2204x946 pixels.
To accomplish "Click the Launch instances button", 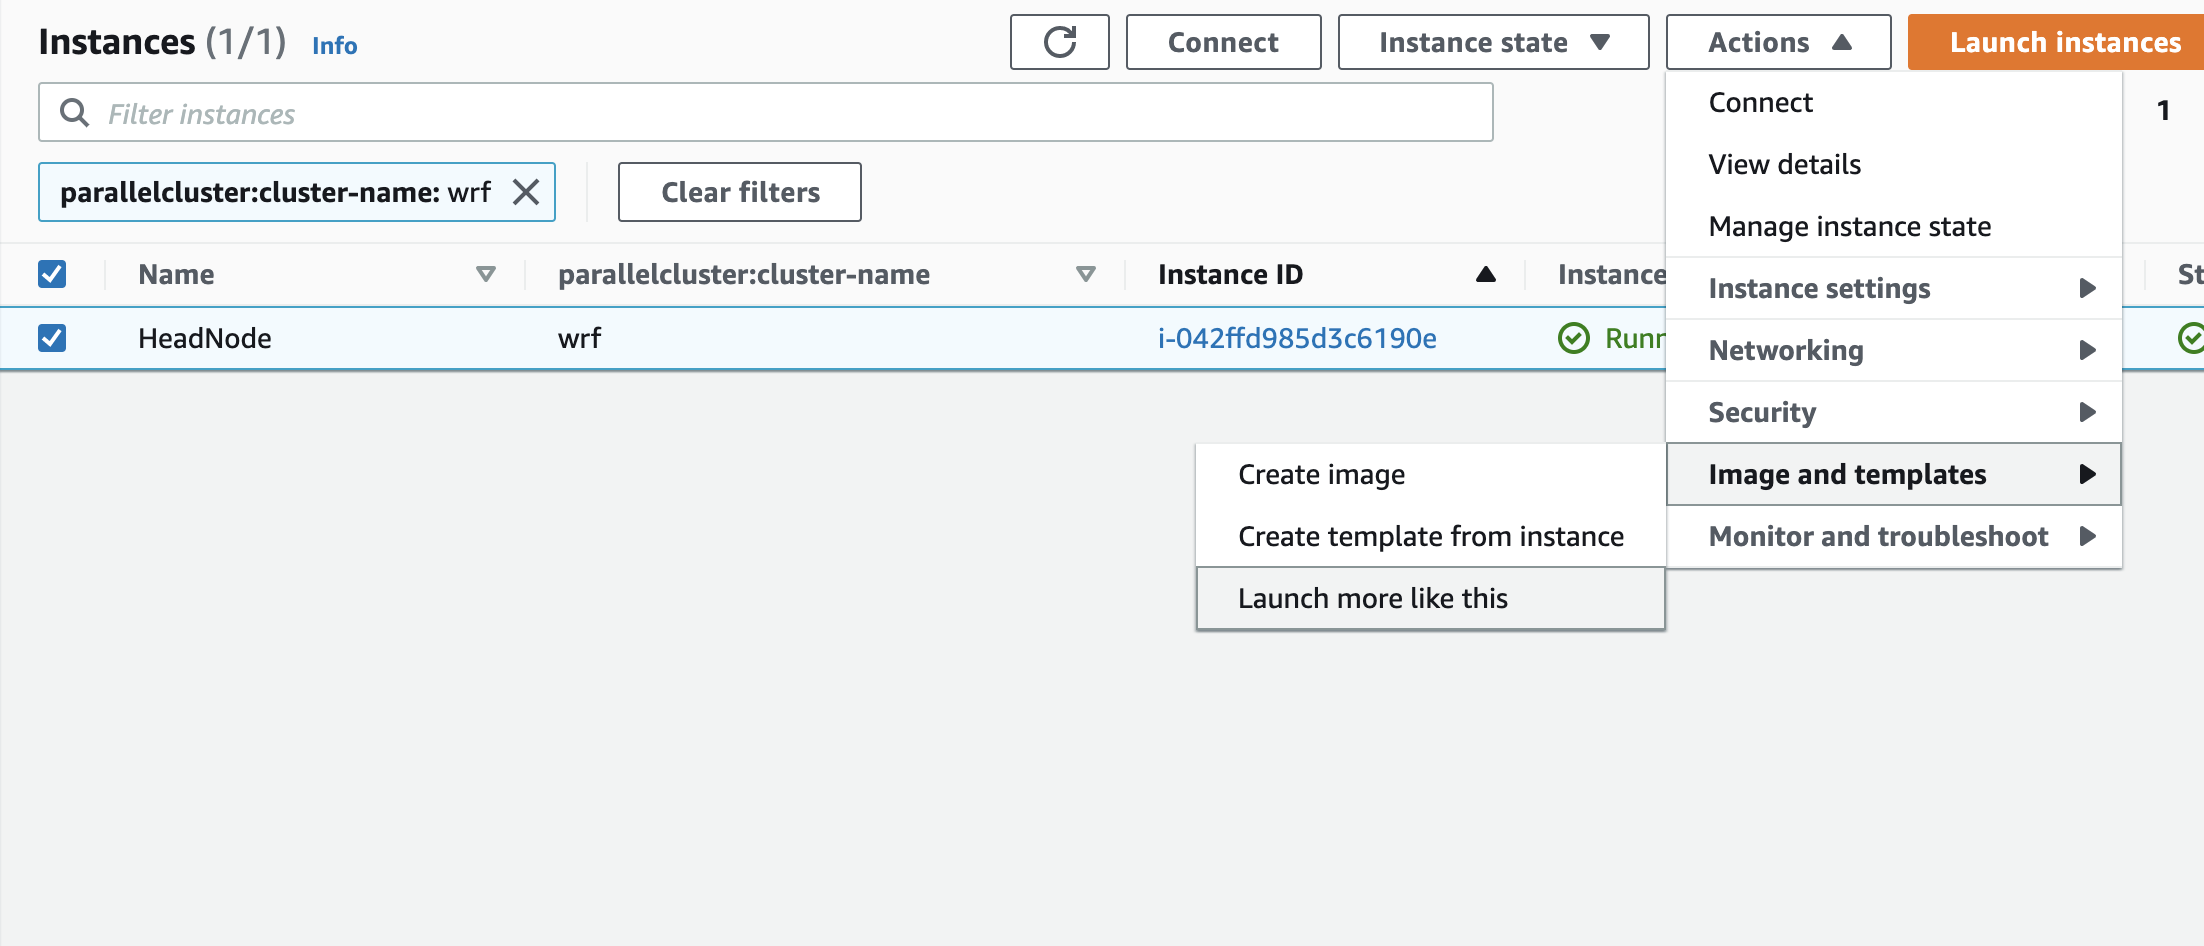I will coord(2064,42).
